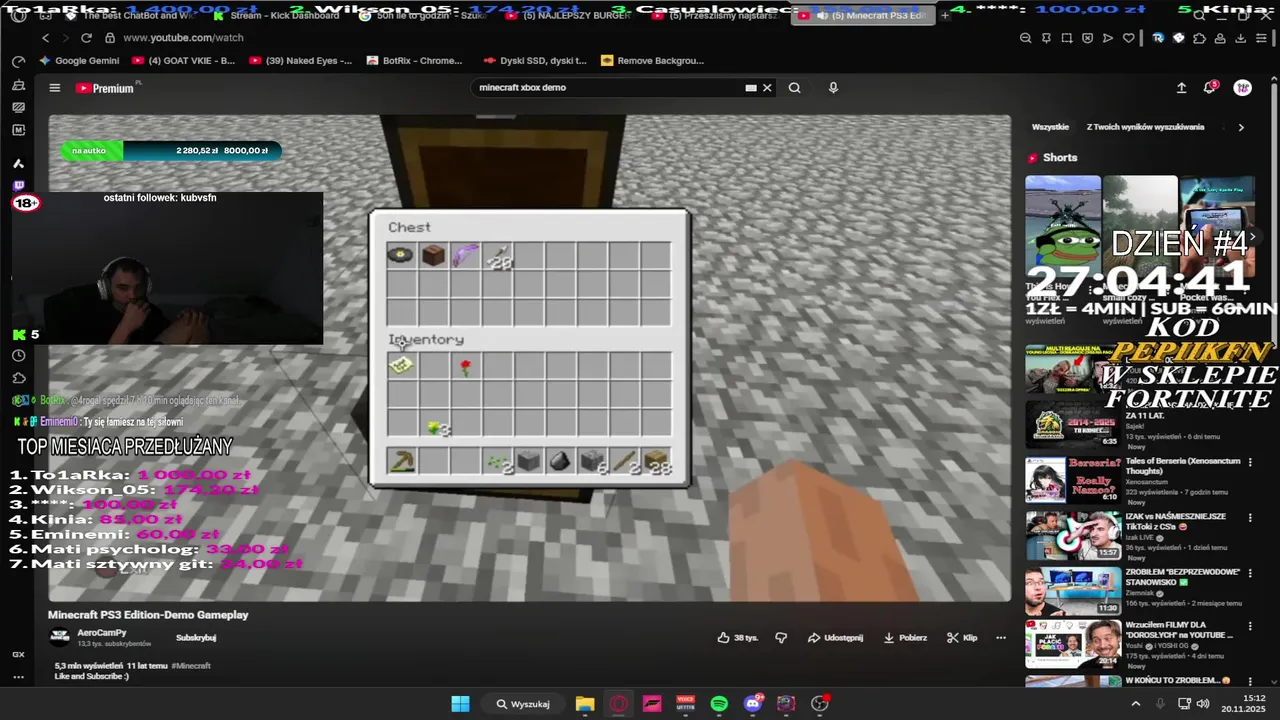Open the address bar search zoom icon
The image size is (1280, 720).
click(1026, 38)
